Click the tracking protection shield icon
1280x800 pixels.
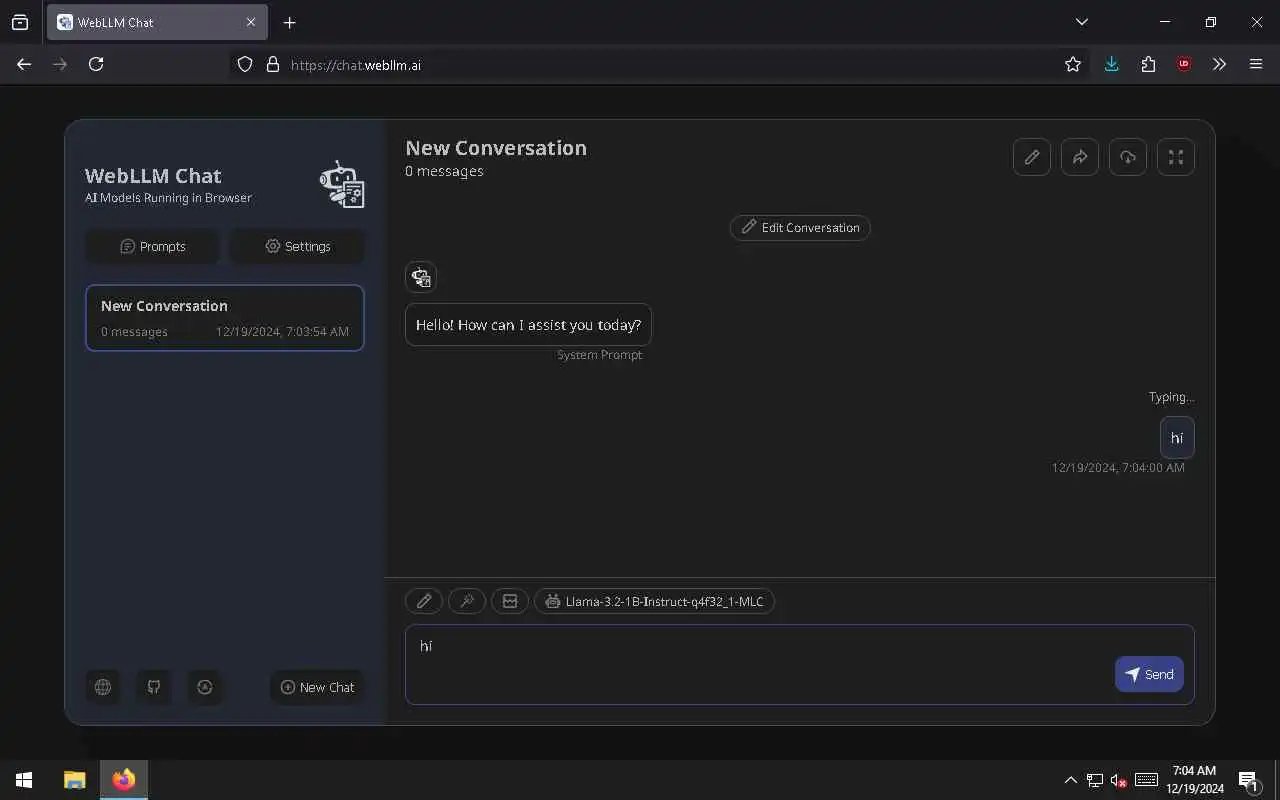[x=245, y=64]
